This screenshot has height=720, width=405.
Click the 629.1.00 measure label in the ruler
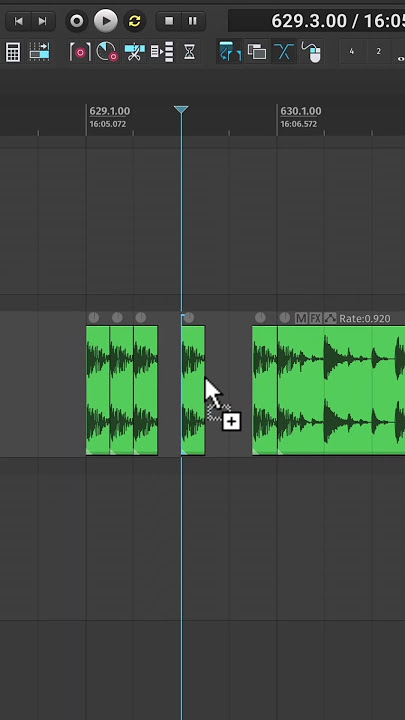pyautogui.click(x=109, y=111)
